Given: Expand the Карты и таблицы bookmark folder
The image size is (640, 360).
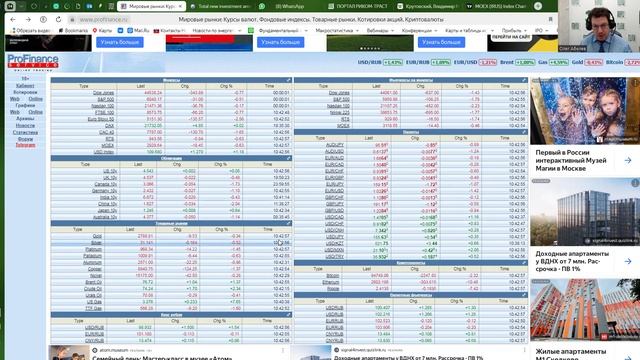Looking at the screenshot, I should point(469,31).
